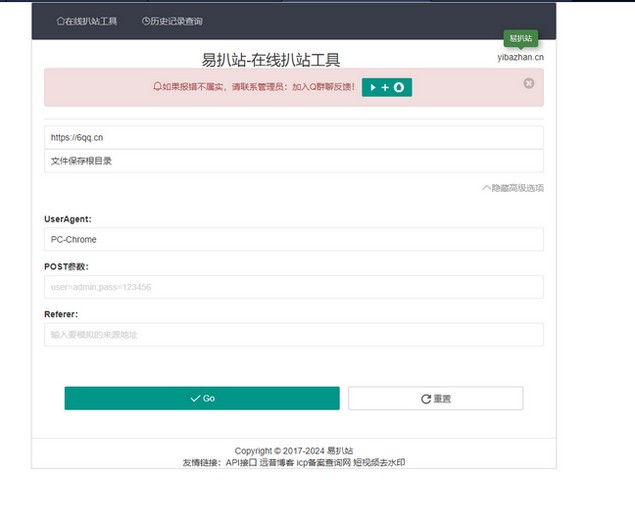Click the green 易扒站 badge
635x520 pixels.
pos(521,38)
